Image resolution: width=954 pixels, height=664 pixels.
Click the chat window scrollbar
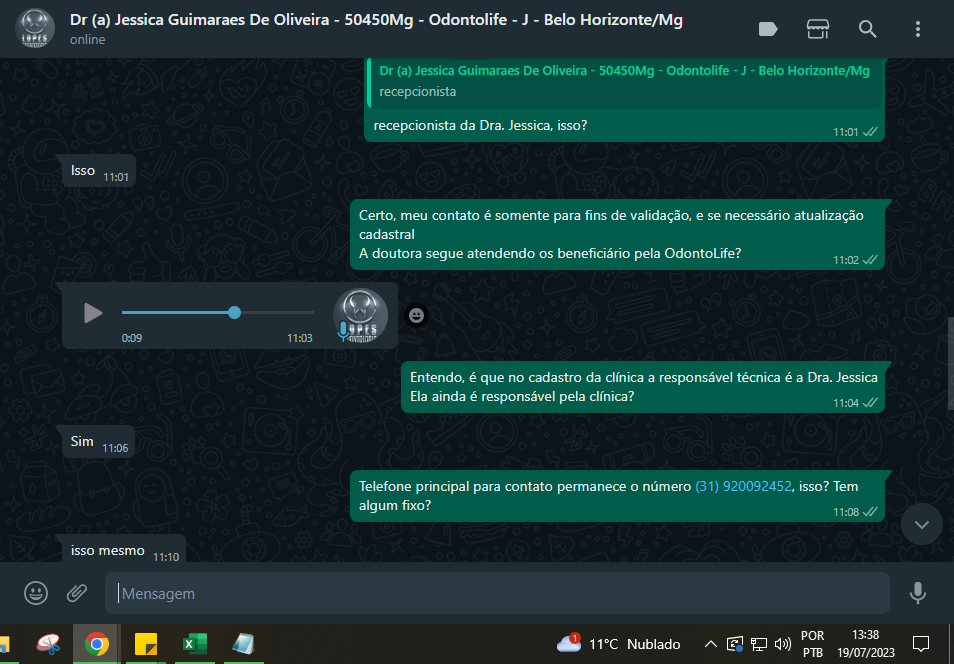click(950, 363)
